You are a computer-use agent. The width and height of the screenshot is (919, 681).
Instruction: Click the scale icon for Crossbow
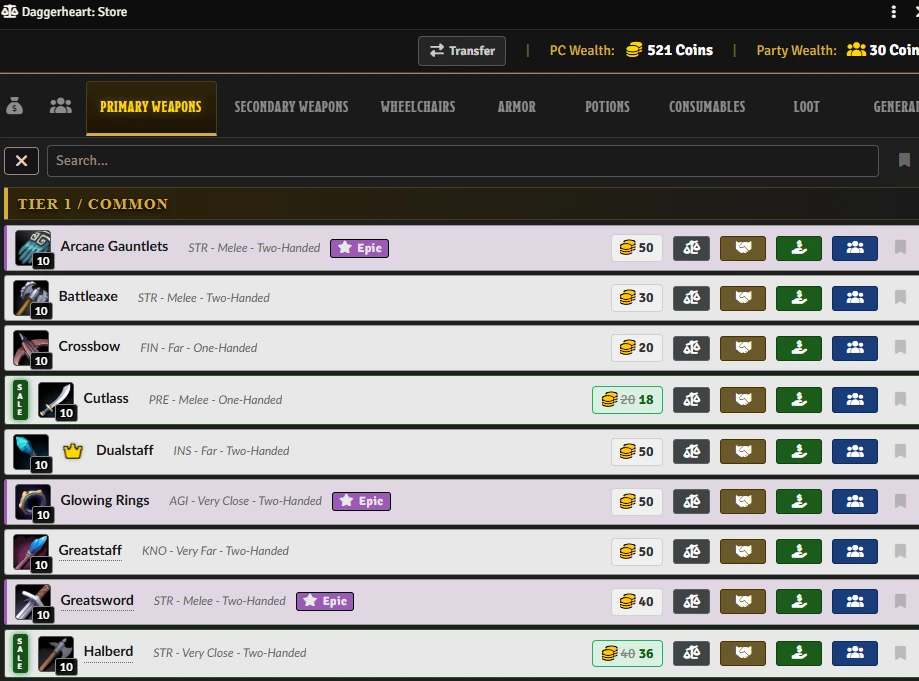pos(691,348)
